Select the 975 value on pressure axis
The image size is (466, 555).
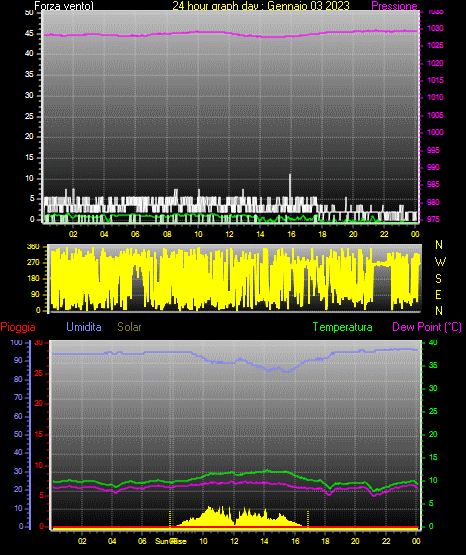pos(433,219)
